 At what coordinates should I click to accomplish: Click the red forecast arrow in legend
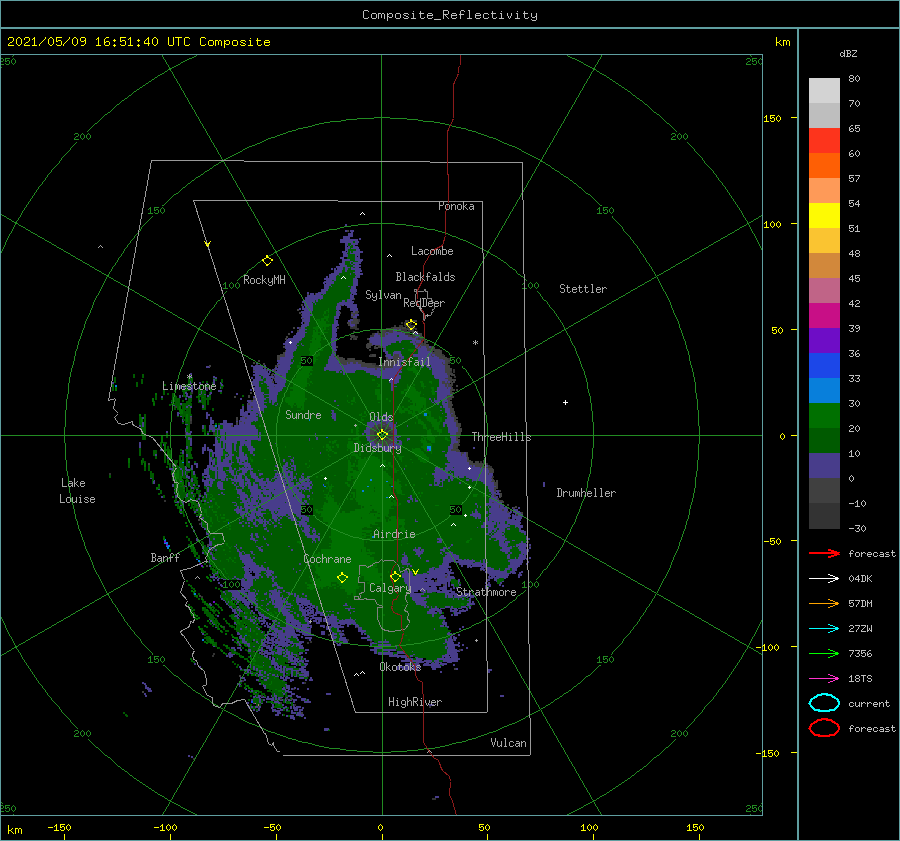click(x=824, y=553)
